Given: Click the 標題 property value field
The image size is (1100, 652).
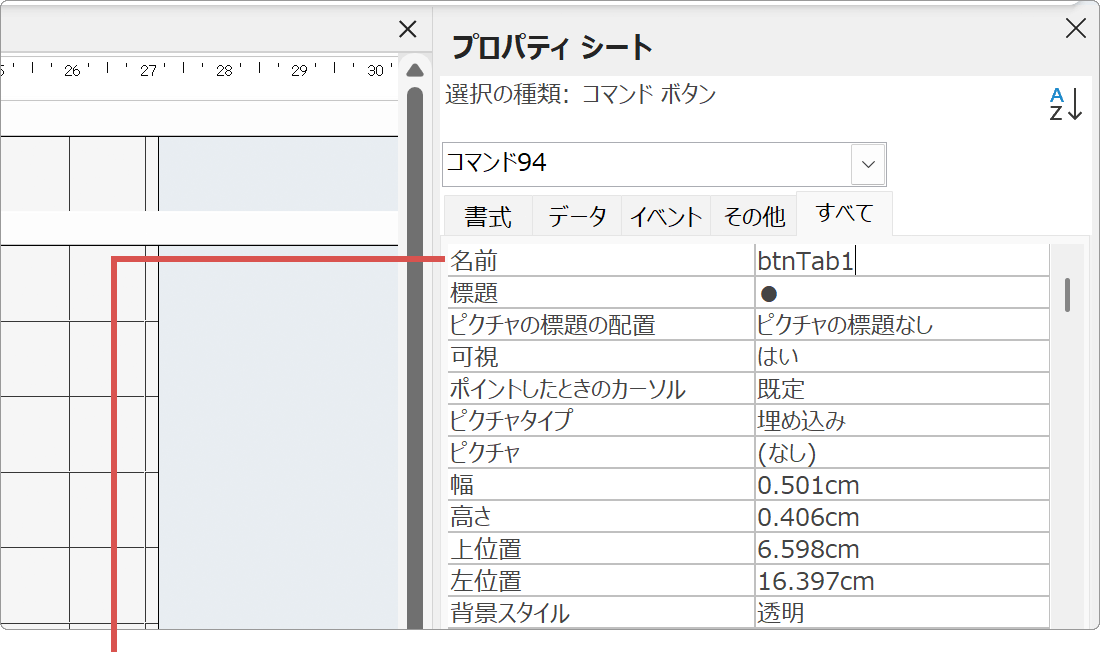Looking at the screenshot, I should coord(900,292).
